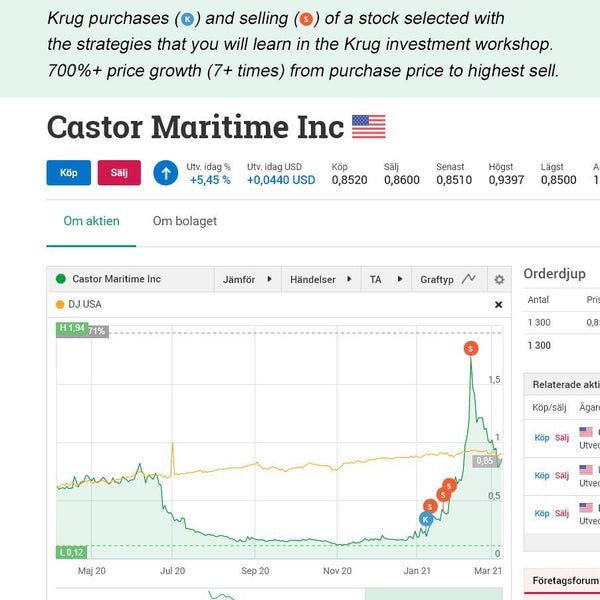600x600 pixels.
Task: Click the blue up-arrow trend icon
Action: [x=166, y=173]
